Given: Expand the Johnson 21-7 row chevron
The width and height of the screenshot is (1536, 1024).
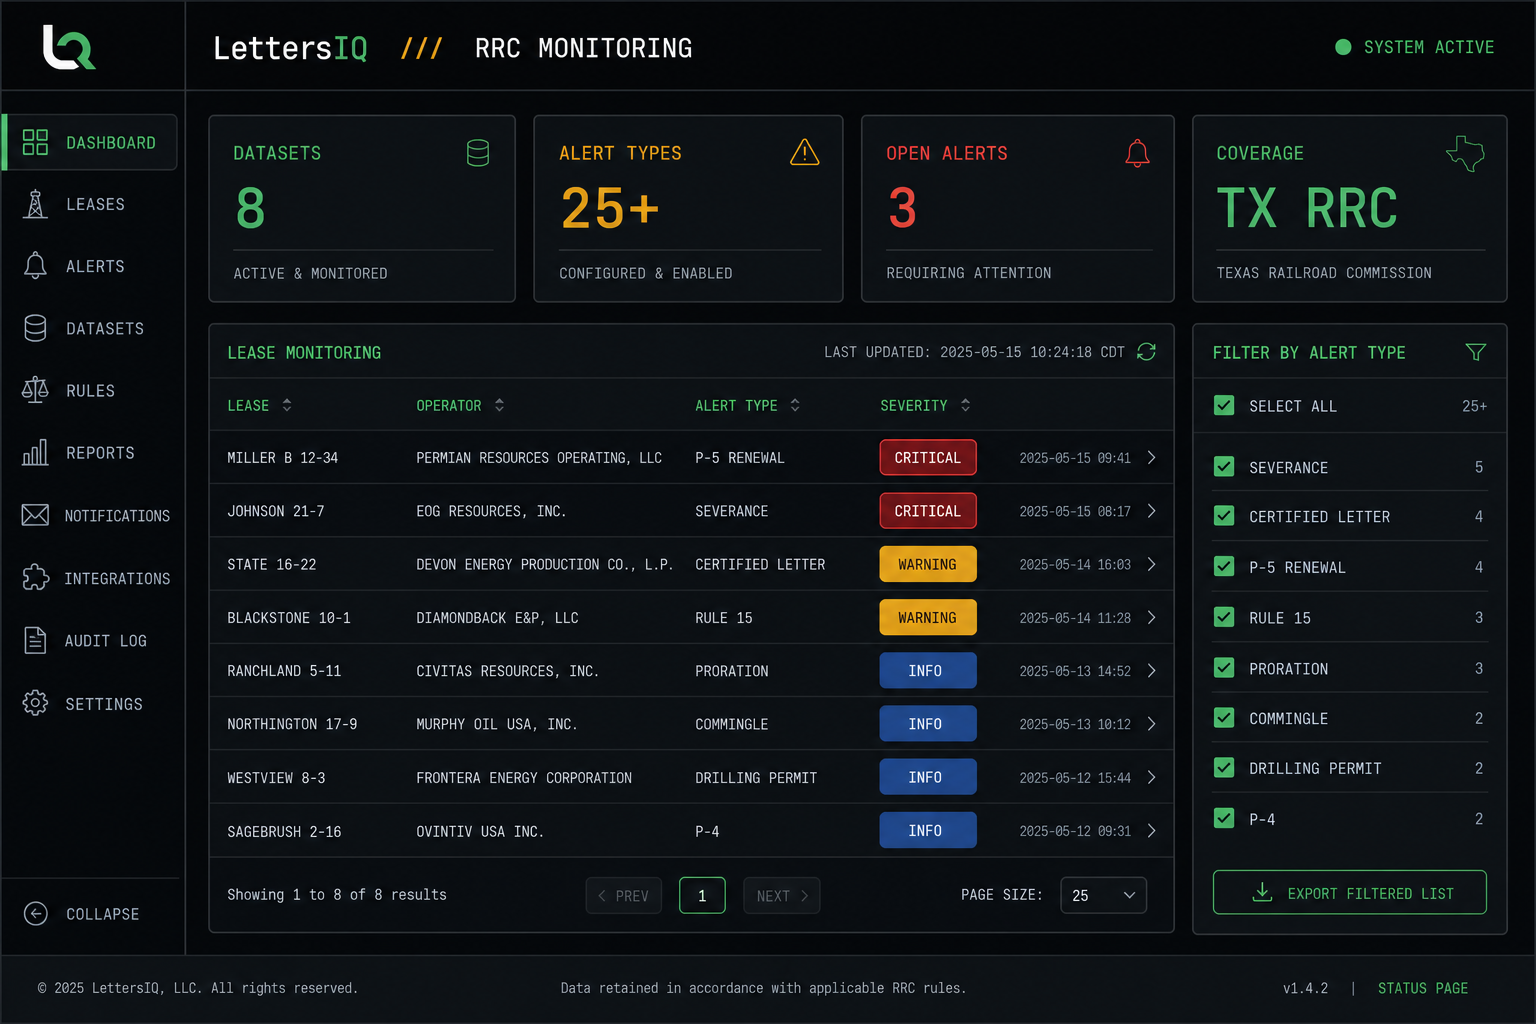Looking at the screenshot, I should [x=1151, y=510].
